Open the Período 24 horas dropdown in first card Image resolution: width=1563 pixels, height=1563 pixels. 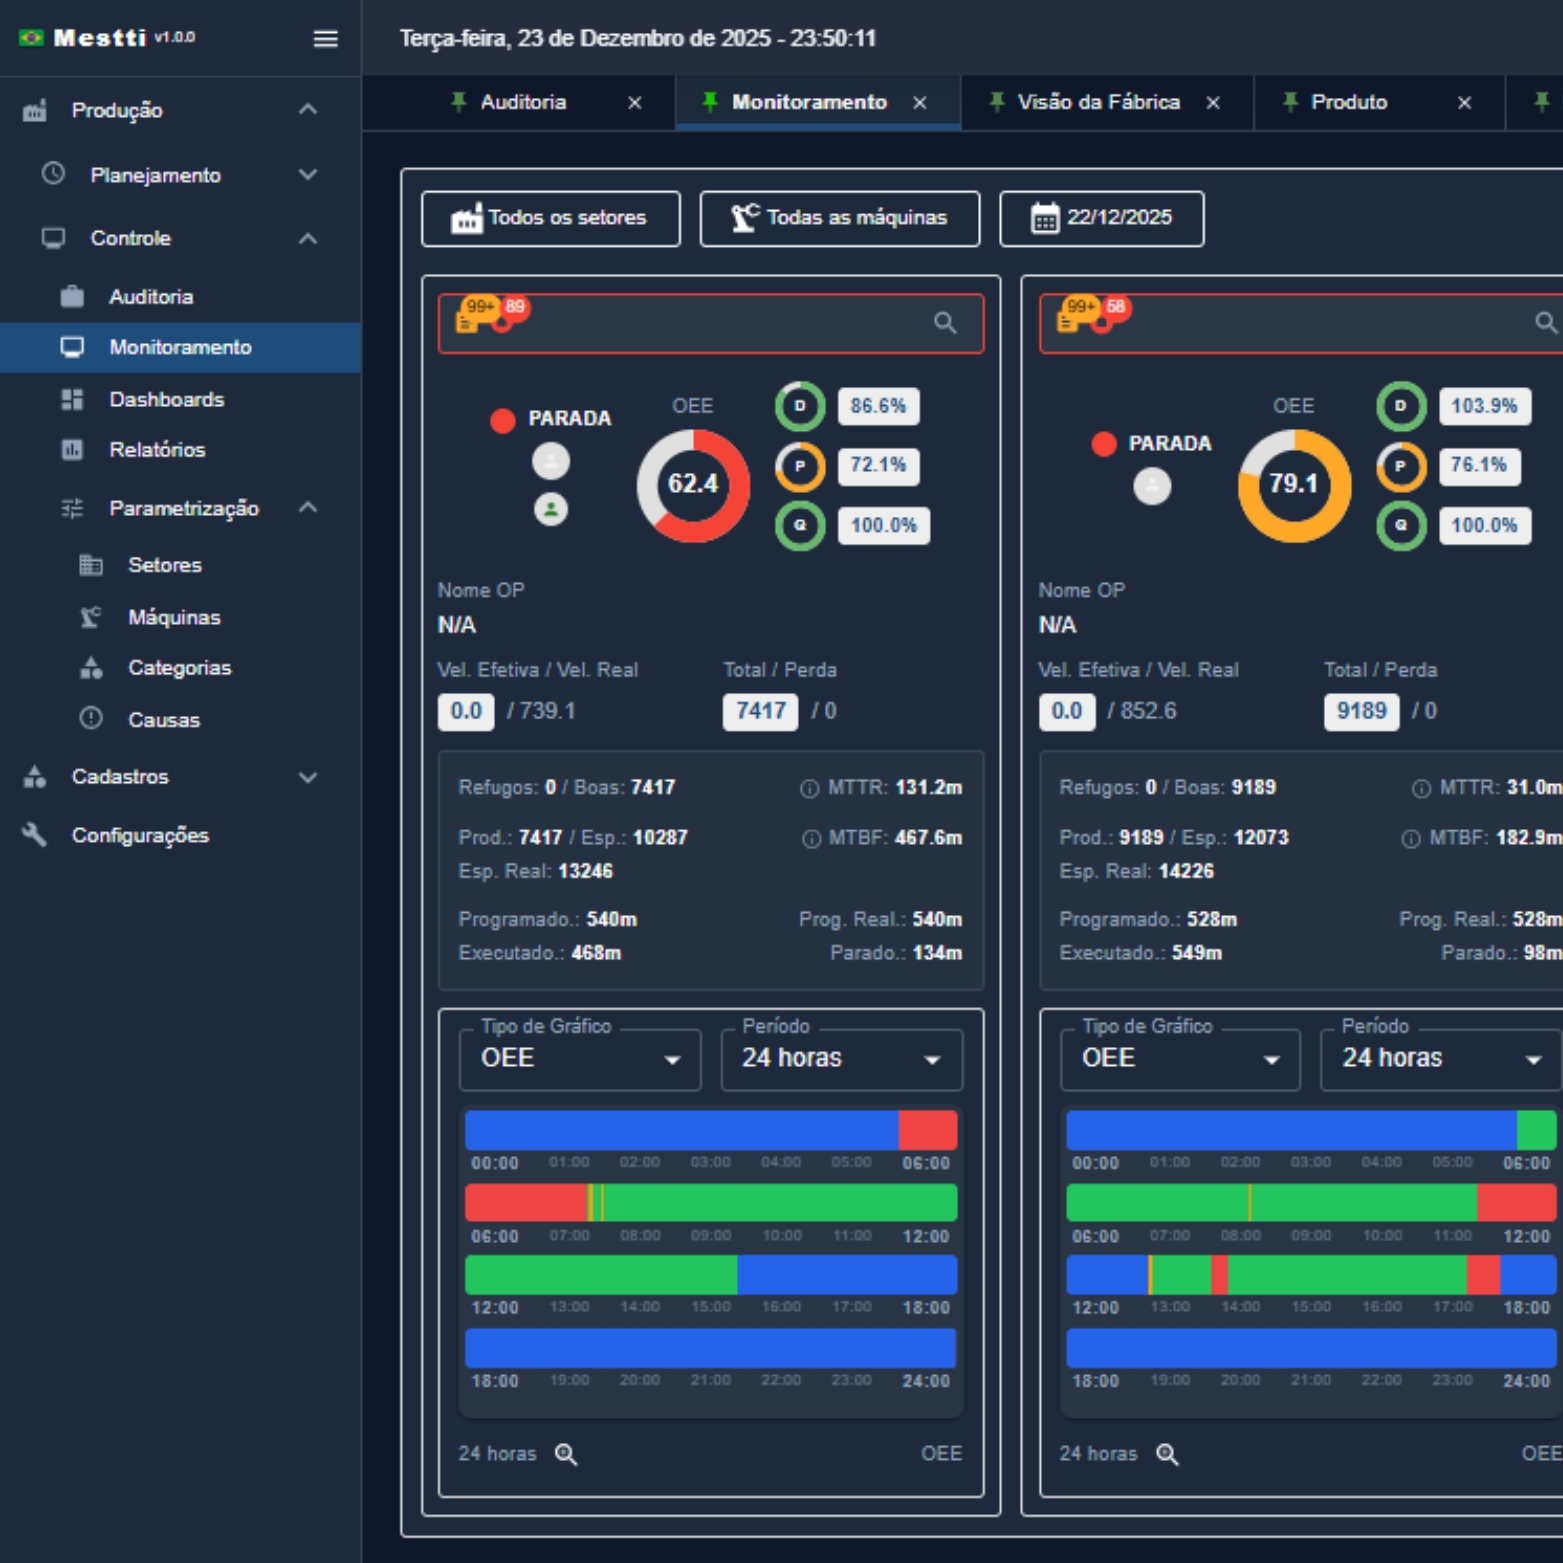tap(841, 1059)
